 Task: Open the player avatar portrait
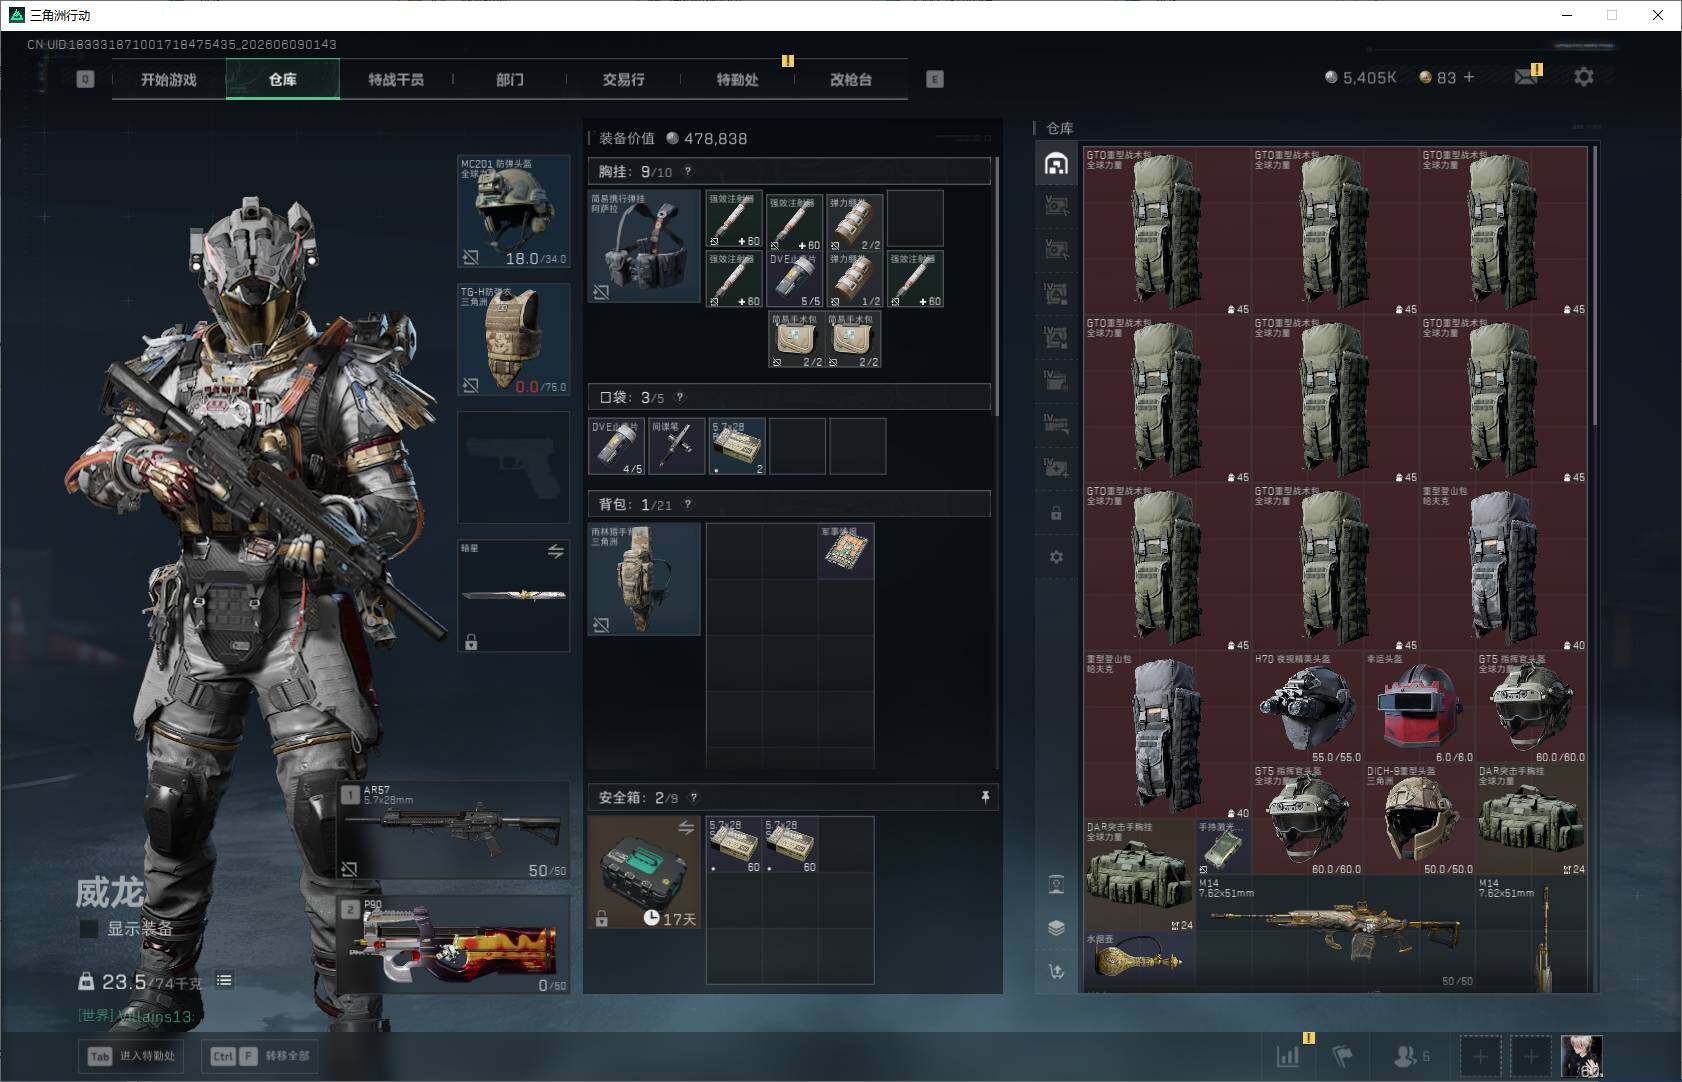coord(1582,1056)
